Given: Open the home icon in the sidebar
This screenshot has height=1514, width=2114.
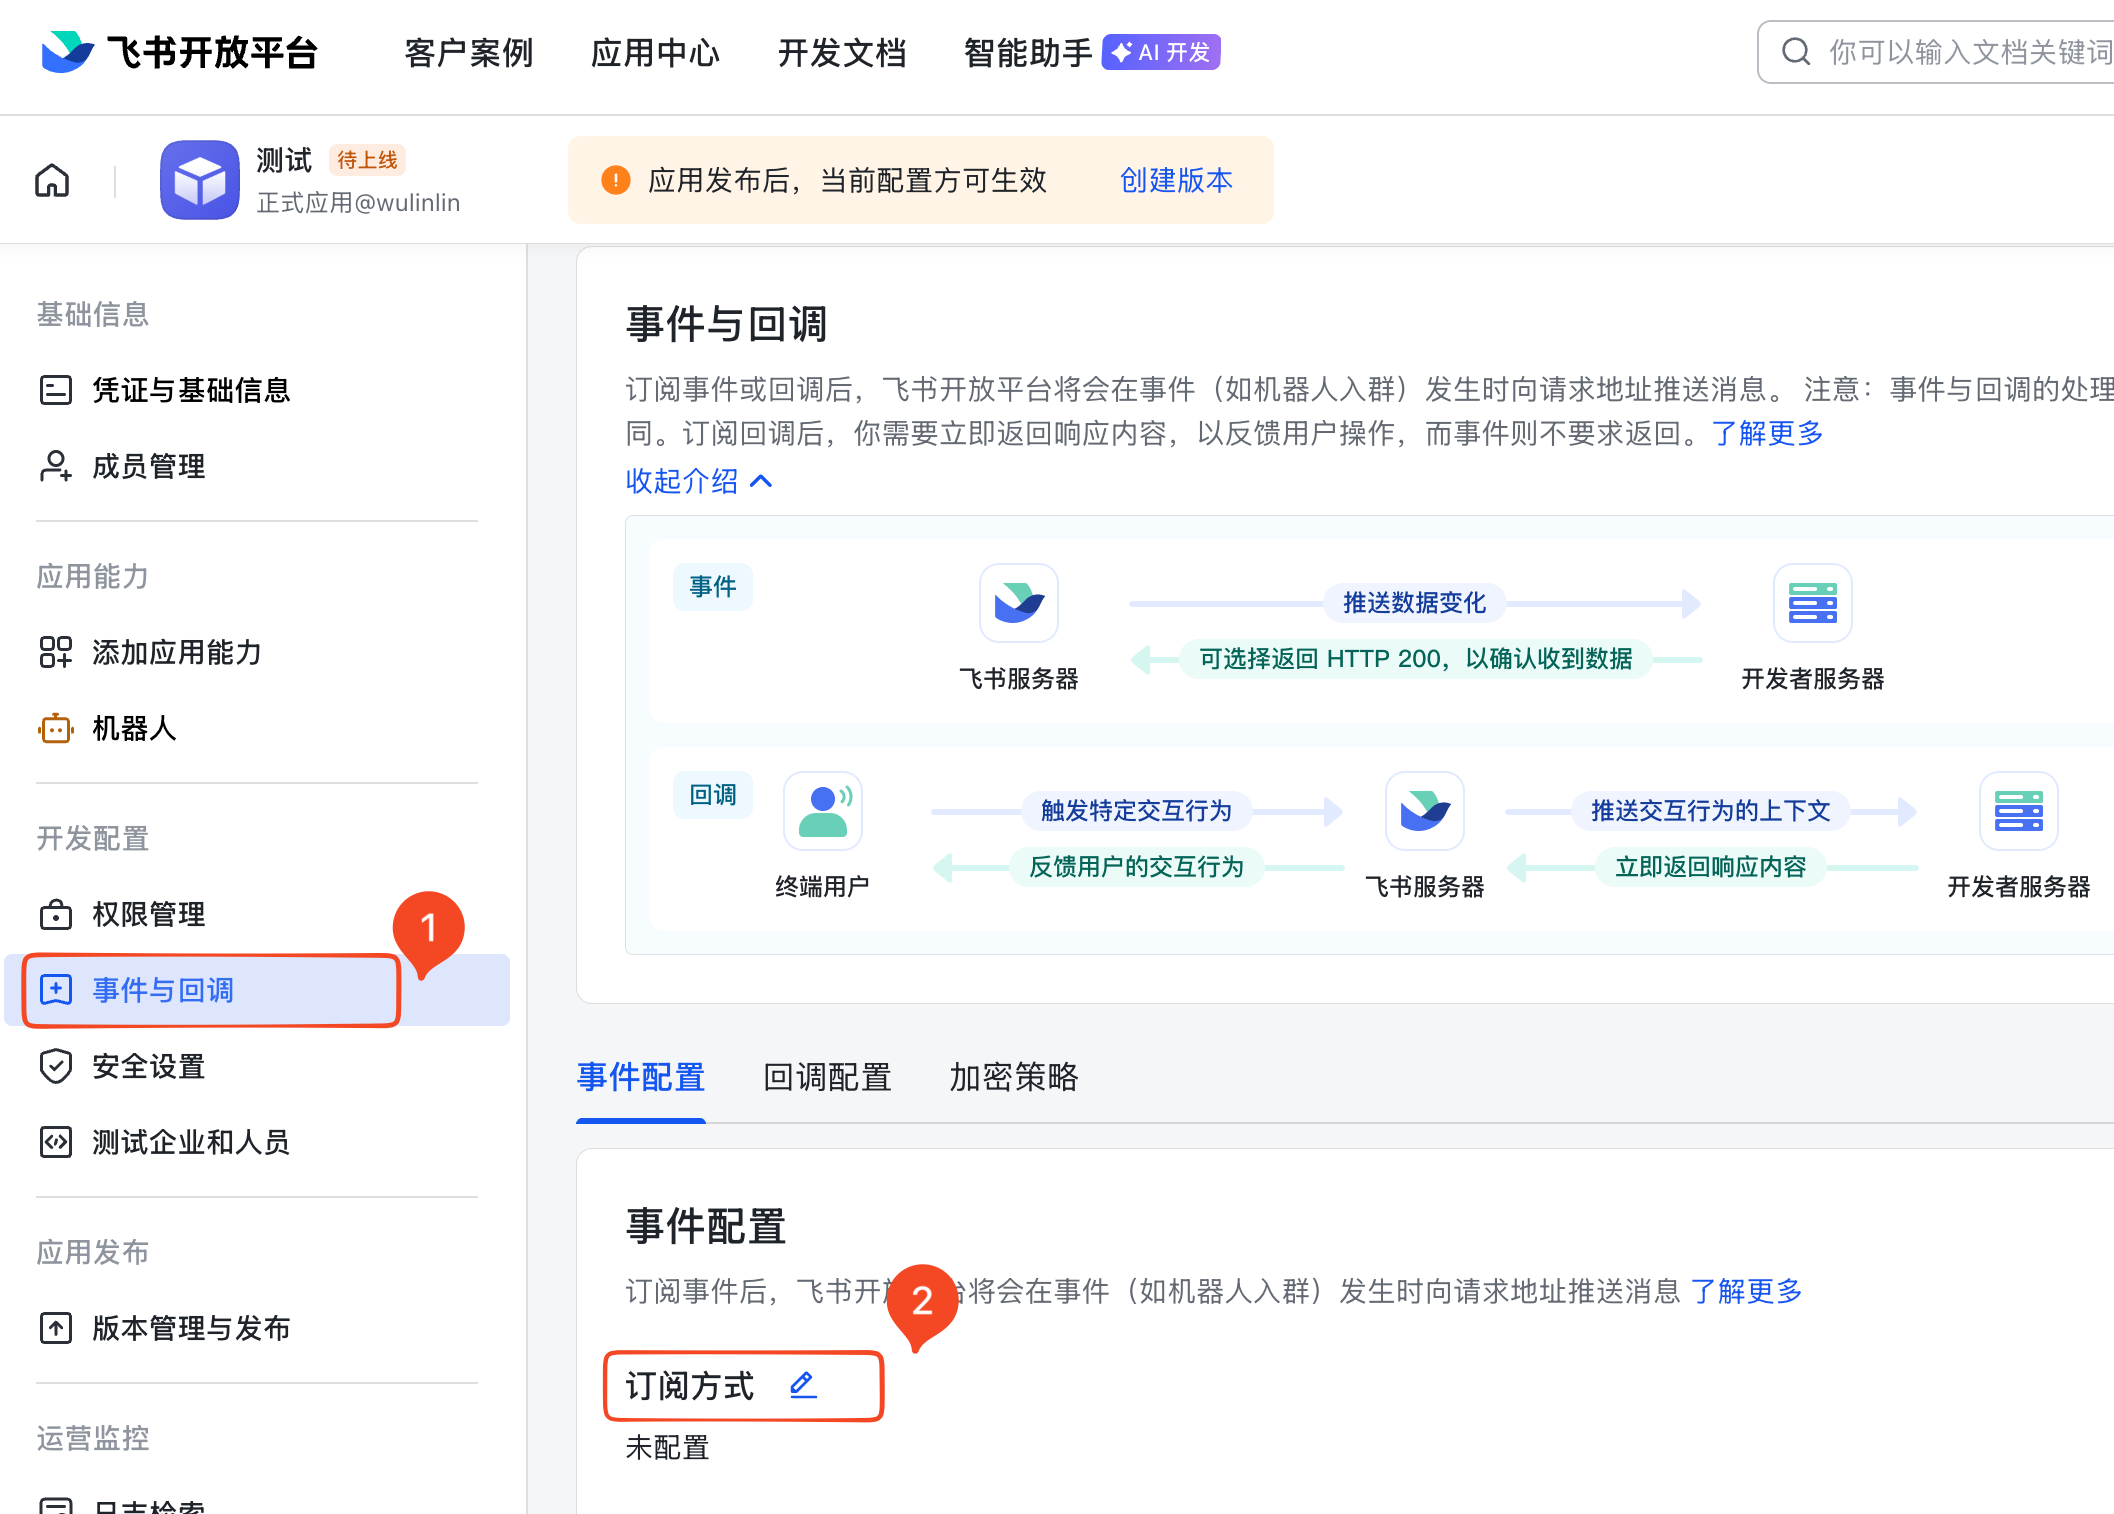Looking at the screenshot, I should pos(51,180).
